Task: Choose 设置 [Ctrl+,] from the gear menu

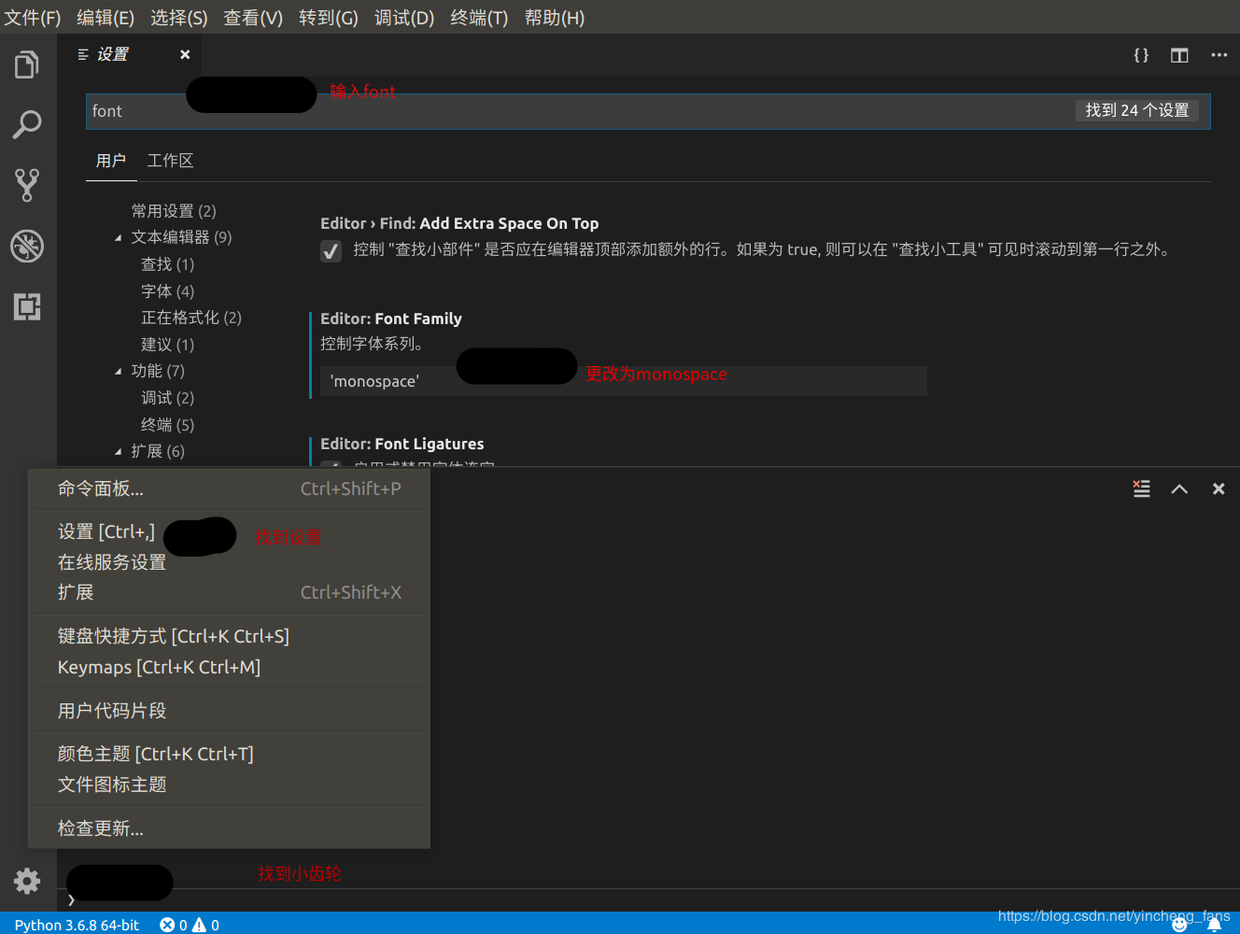Action: tap(230, 532)
